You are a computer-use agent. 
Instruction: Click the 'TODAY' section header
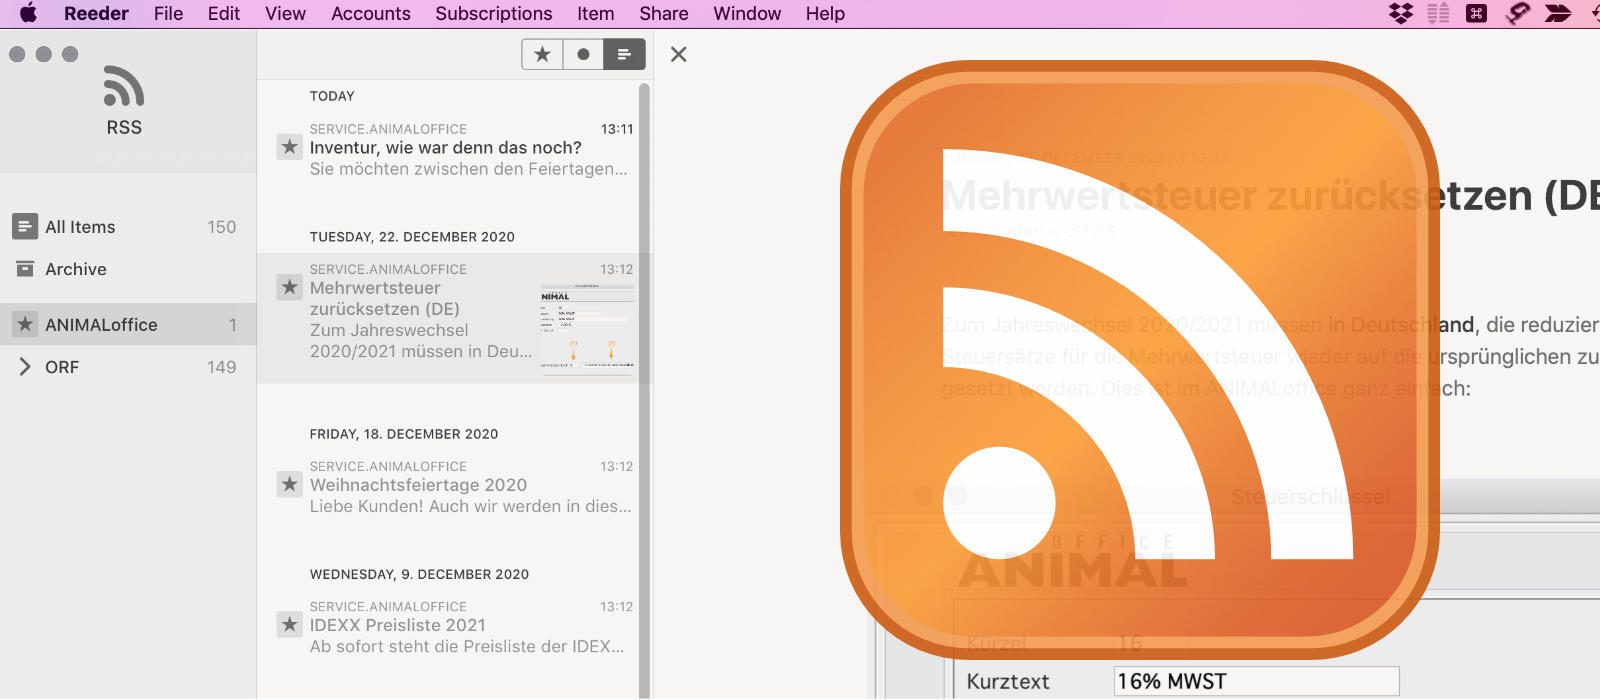coord(332,96)
